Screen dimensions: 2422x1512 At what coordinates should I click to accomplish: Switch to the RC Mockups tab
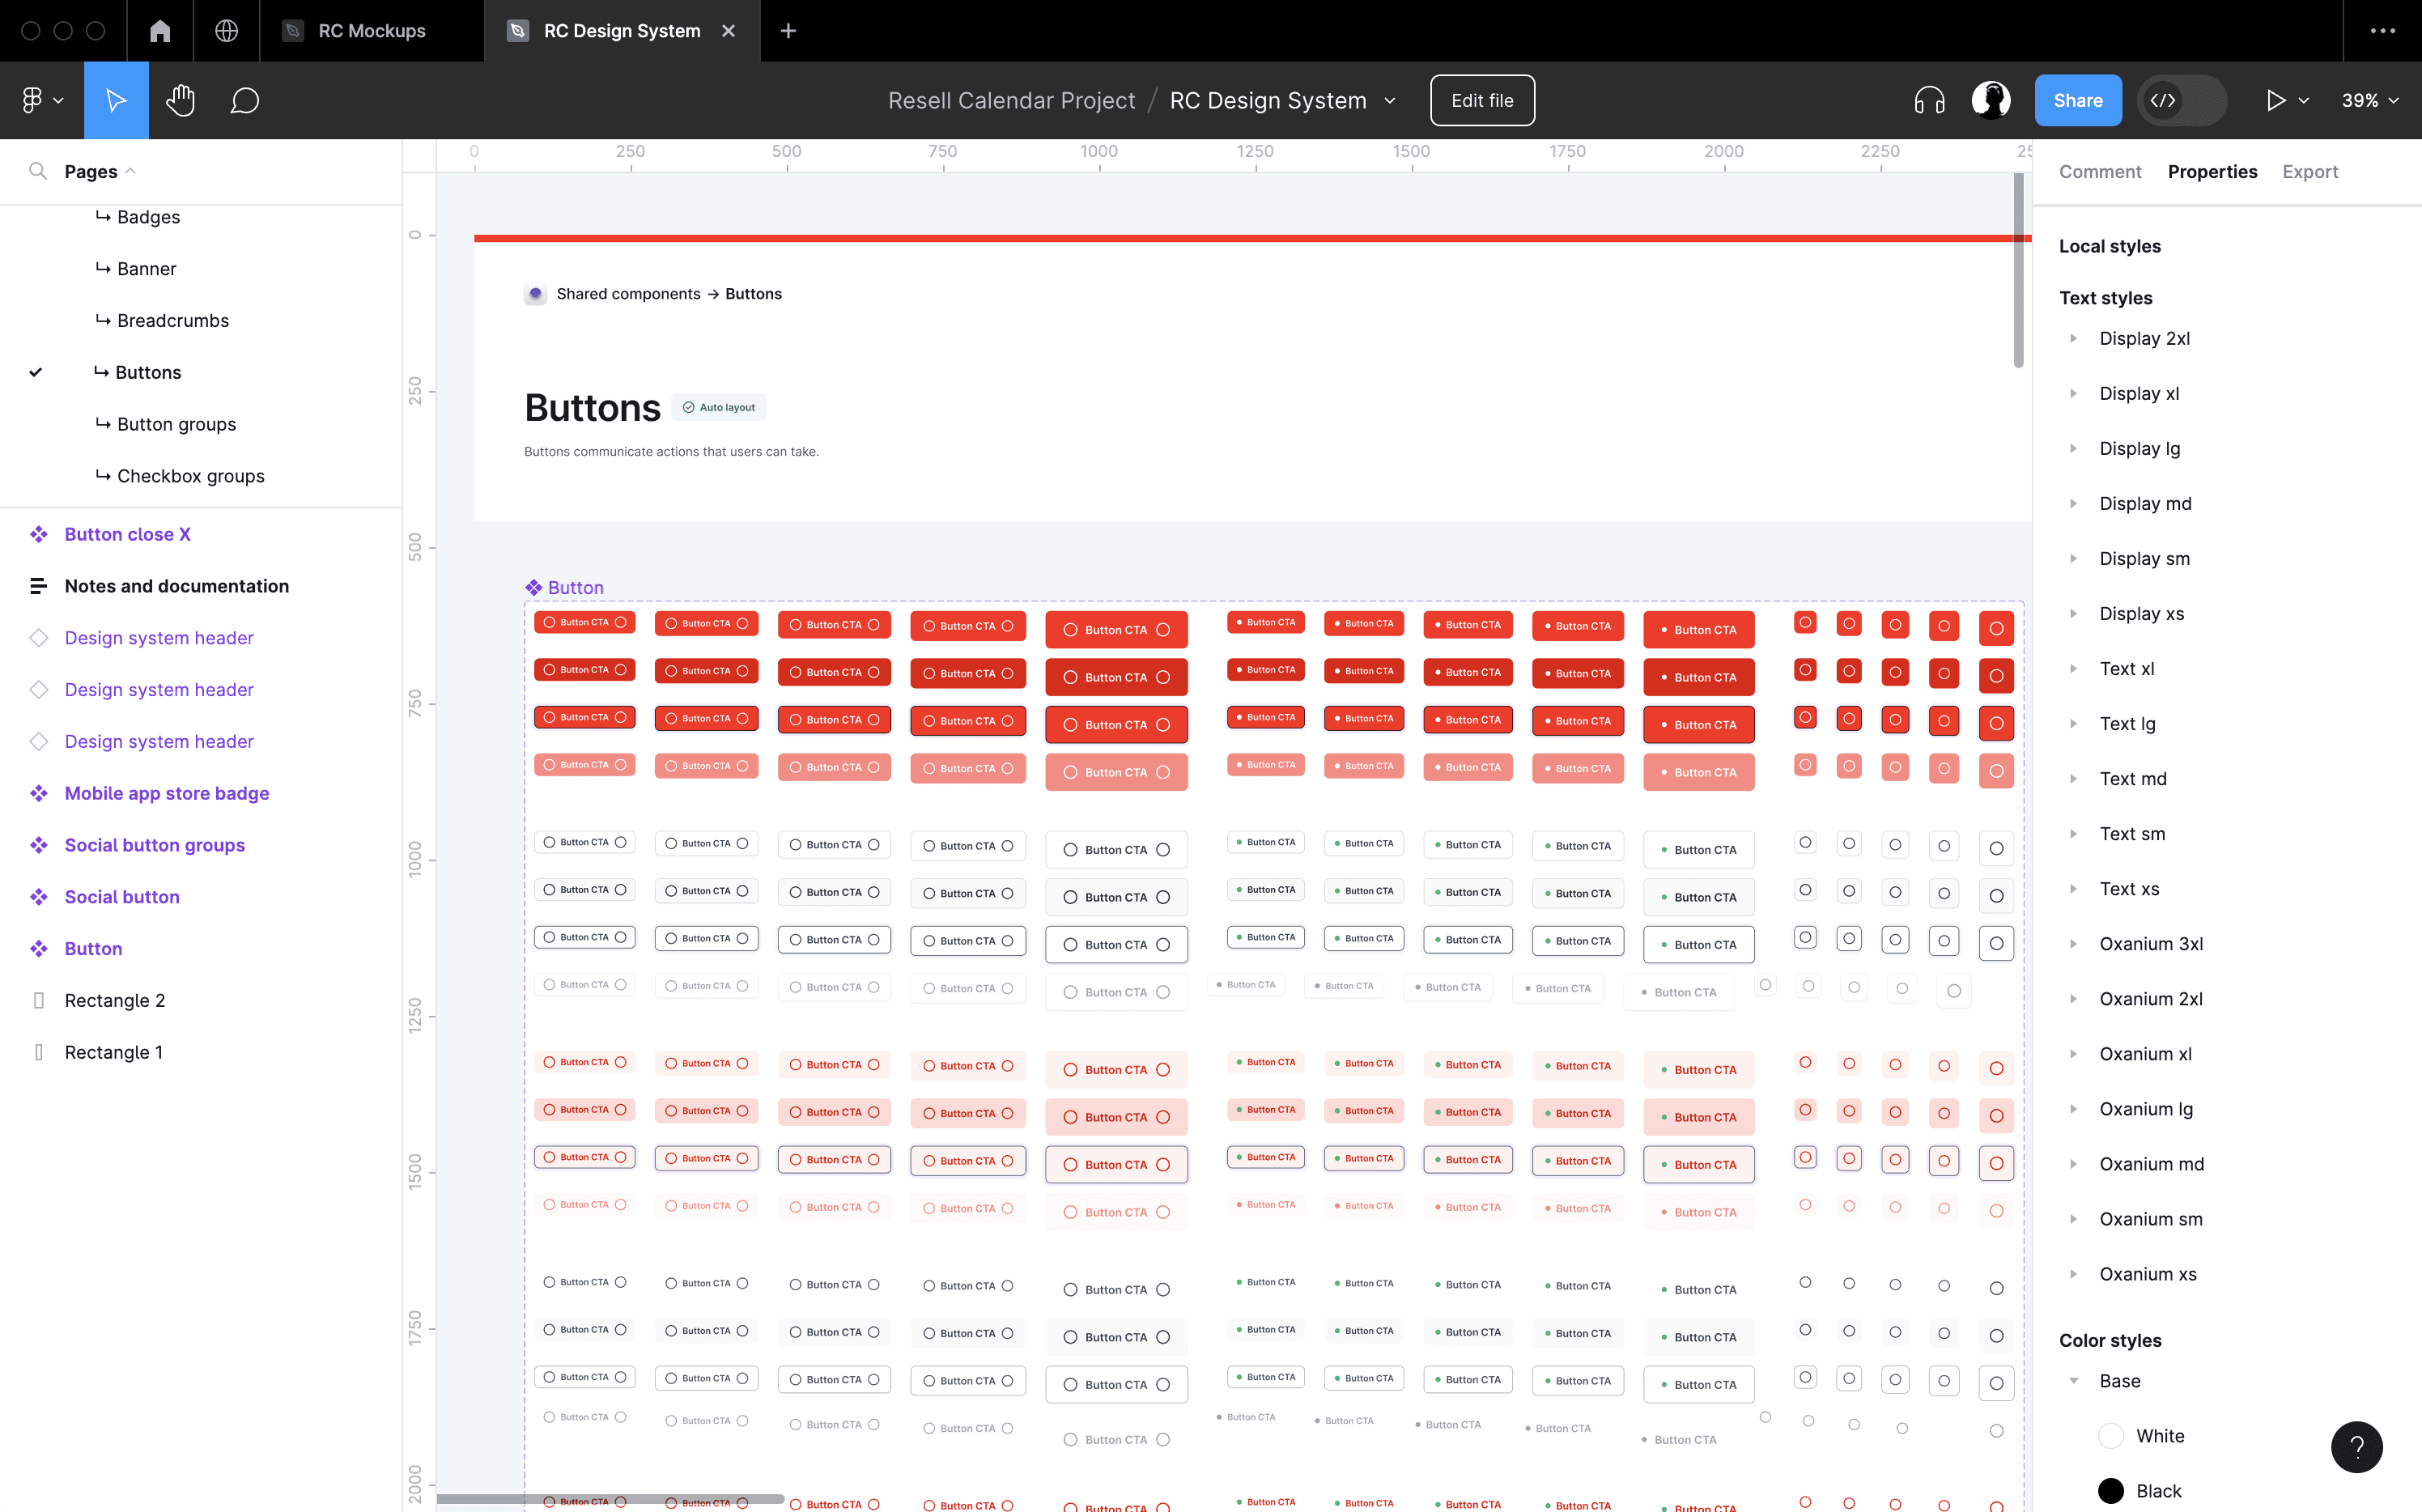tap(371, 31)
